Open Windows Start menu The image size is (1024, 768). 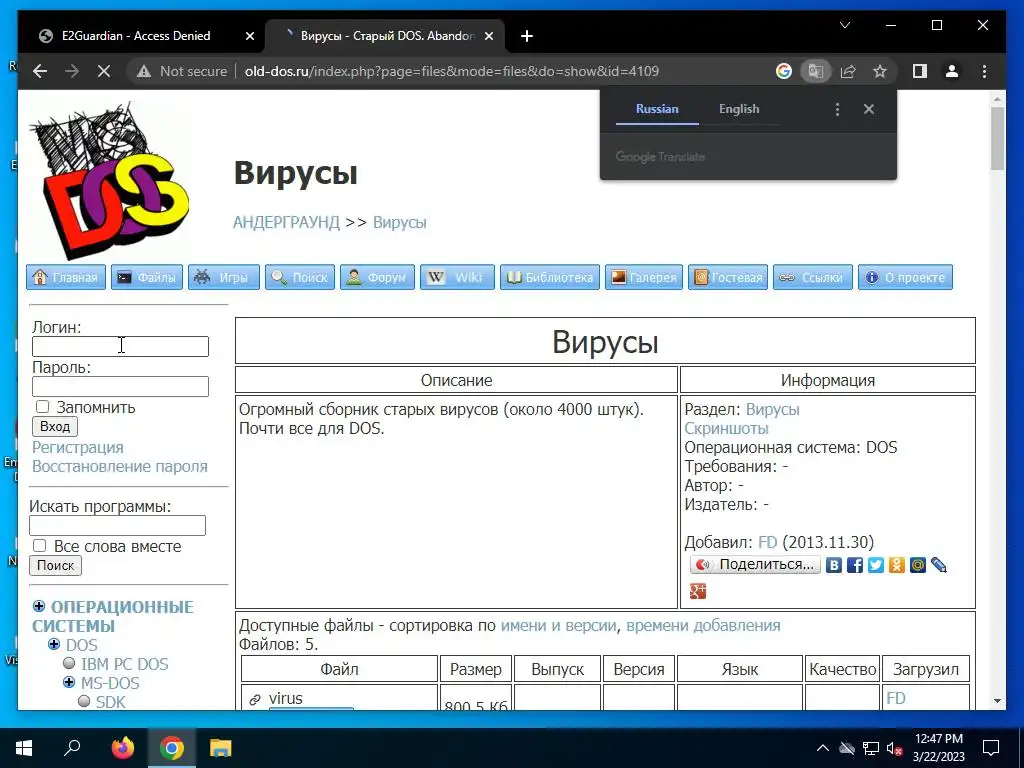click(24, 748)
